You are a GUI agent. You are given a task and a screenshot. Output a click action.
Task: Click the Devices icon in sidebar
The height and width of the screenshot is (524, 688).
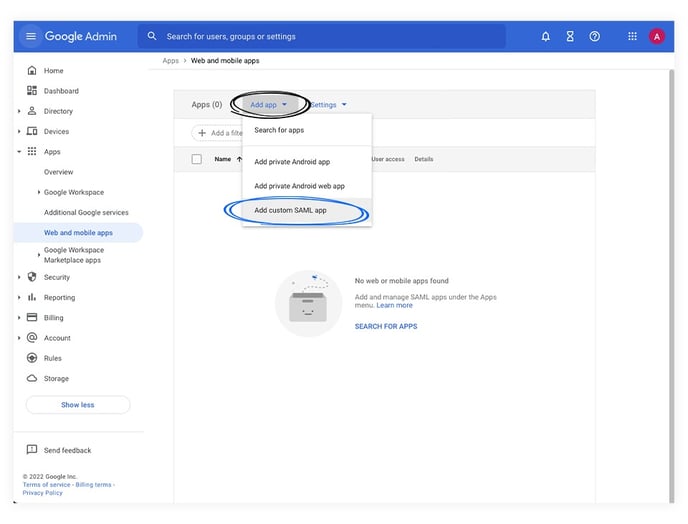click(32, 131)
